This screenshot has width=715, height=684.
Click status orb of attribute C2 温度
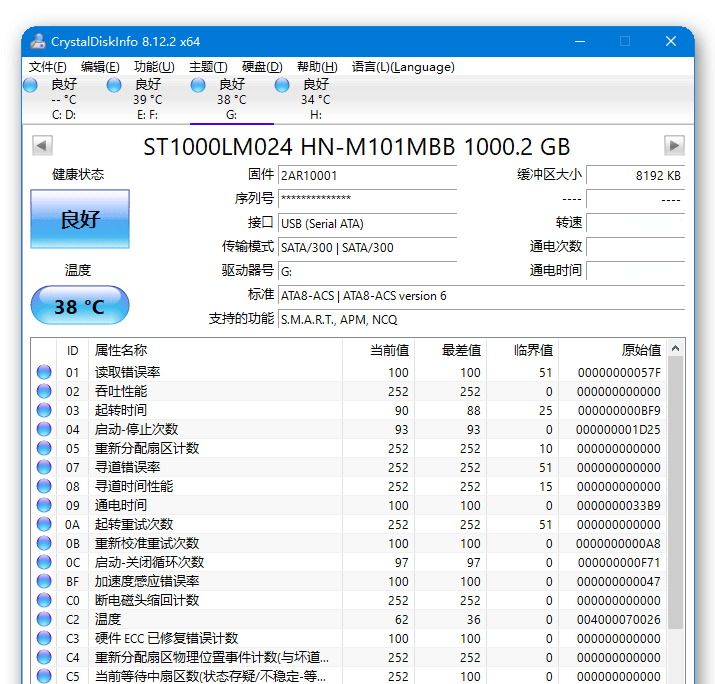pyautogui.click(x=44, y=619)
